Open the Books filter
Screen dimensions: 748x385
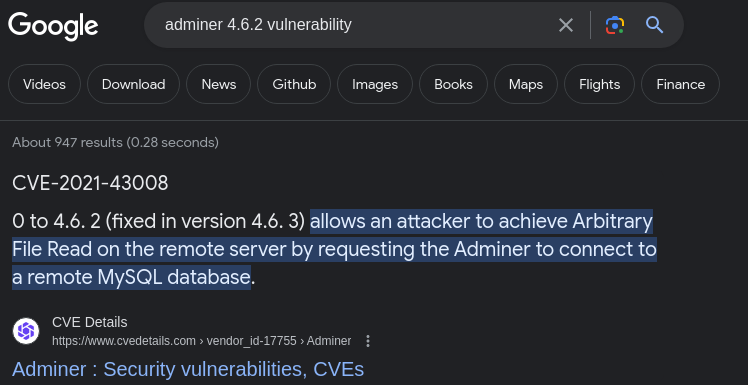tap(453, 84)
